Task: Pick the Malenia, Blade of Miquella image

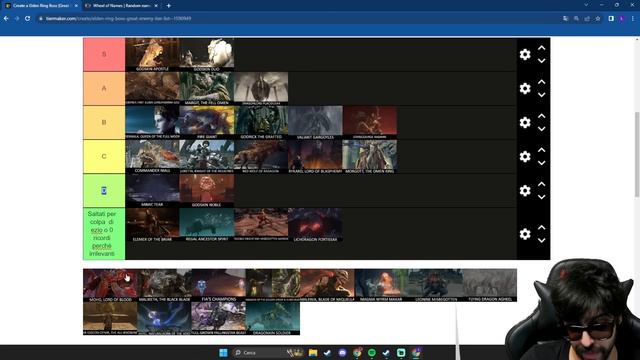Action: [x=327, y=285]
